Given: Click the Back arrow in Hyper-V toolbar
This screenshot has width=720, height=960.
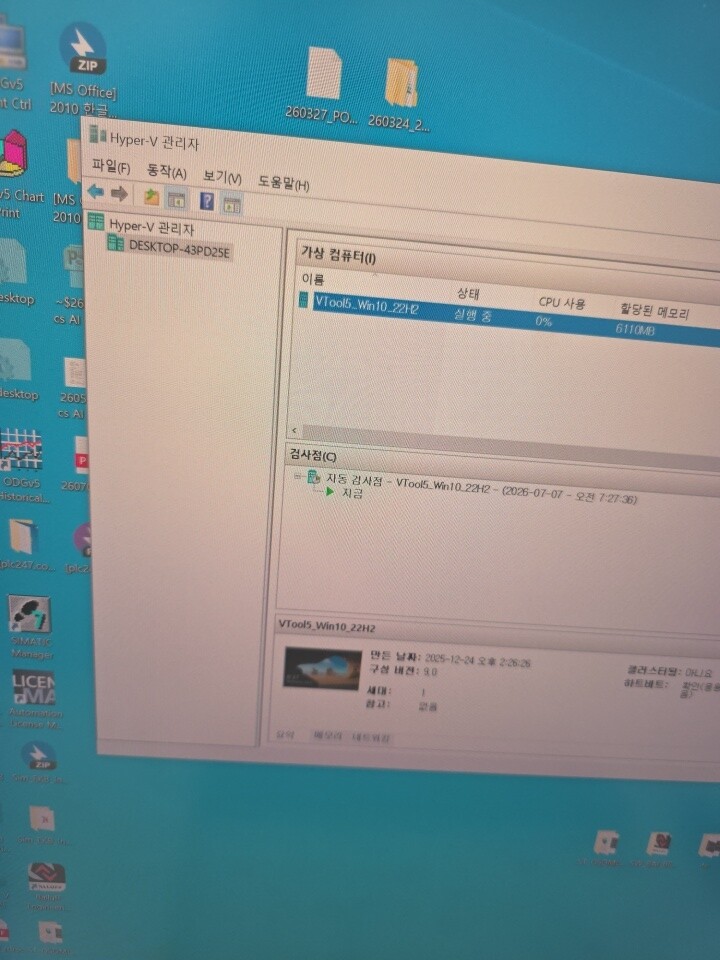Looking at the screenshot, I should point(96,192).
